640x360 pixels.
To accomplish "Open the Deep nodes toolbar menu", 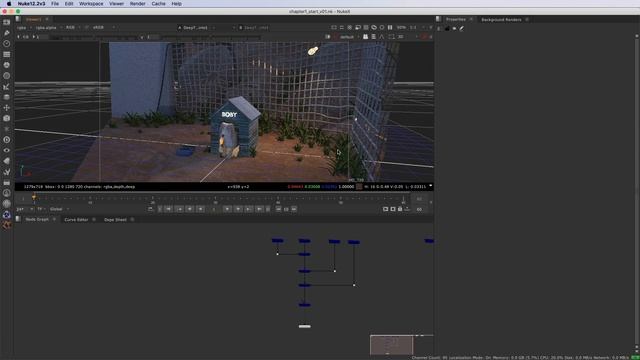I will tap(7, 140).
